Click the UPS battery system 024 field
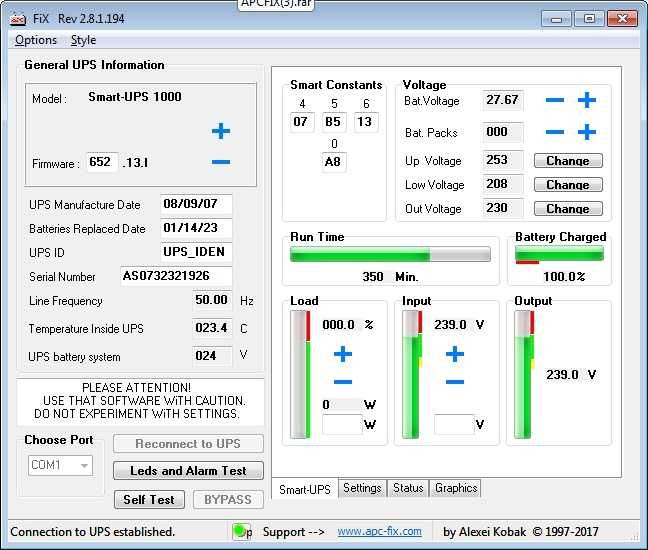Viewport: 648px width, 550px height. click(x=212, y=356)
